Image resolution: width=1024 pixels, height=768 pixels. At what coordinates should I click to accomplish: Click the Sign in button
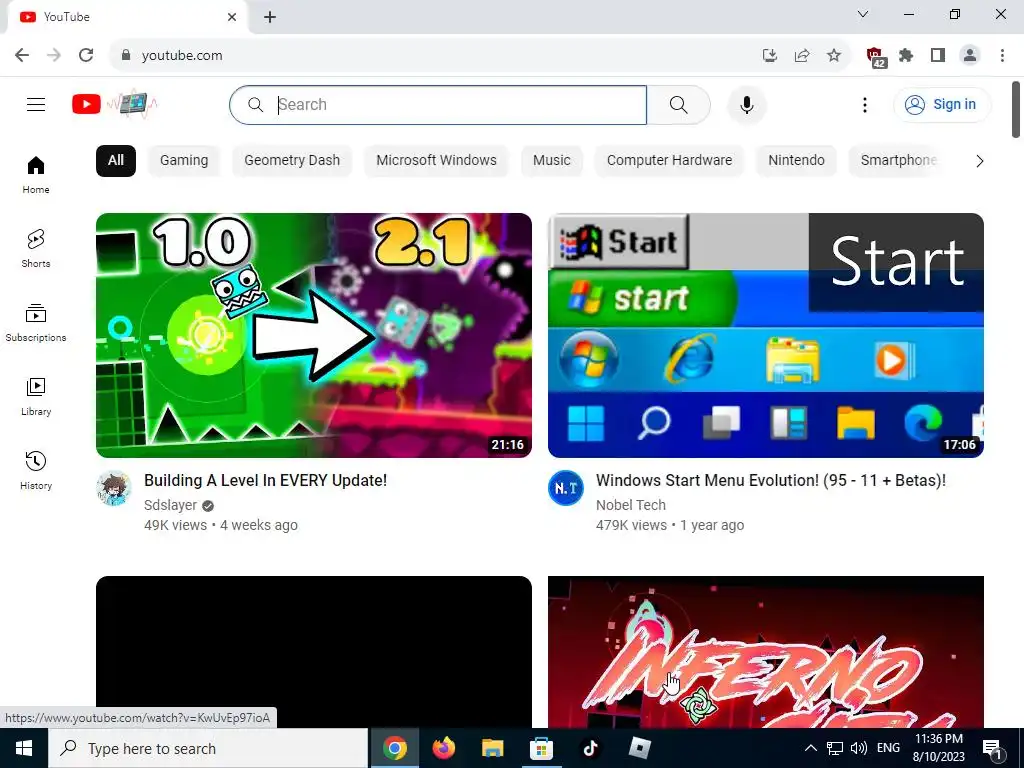(x=942, y=104)
